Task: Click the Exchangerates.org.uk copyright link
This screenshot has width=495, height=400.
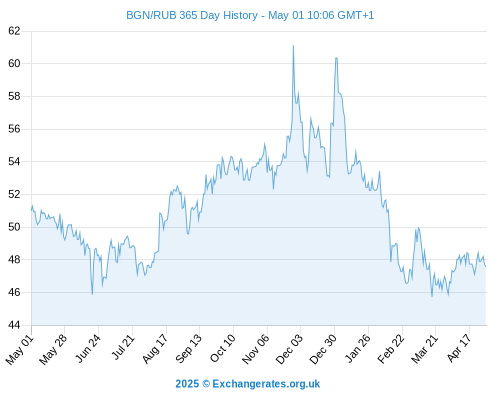Action: pos(247,384)
